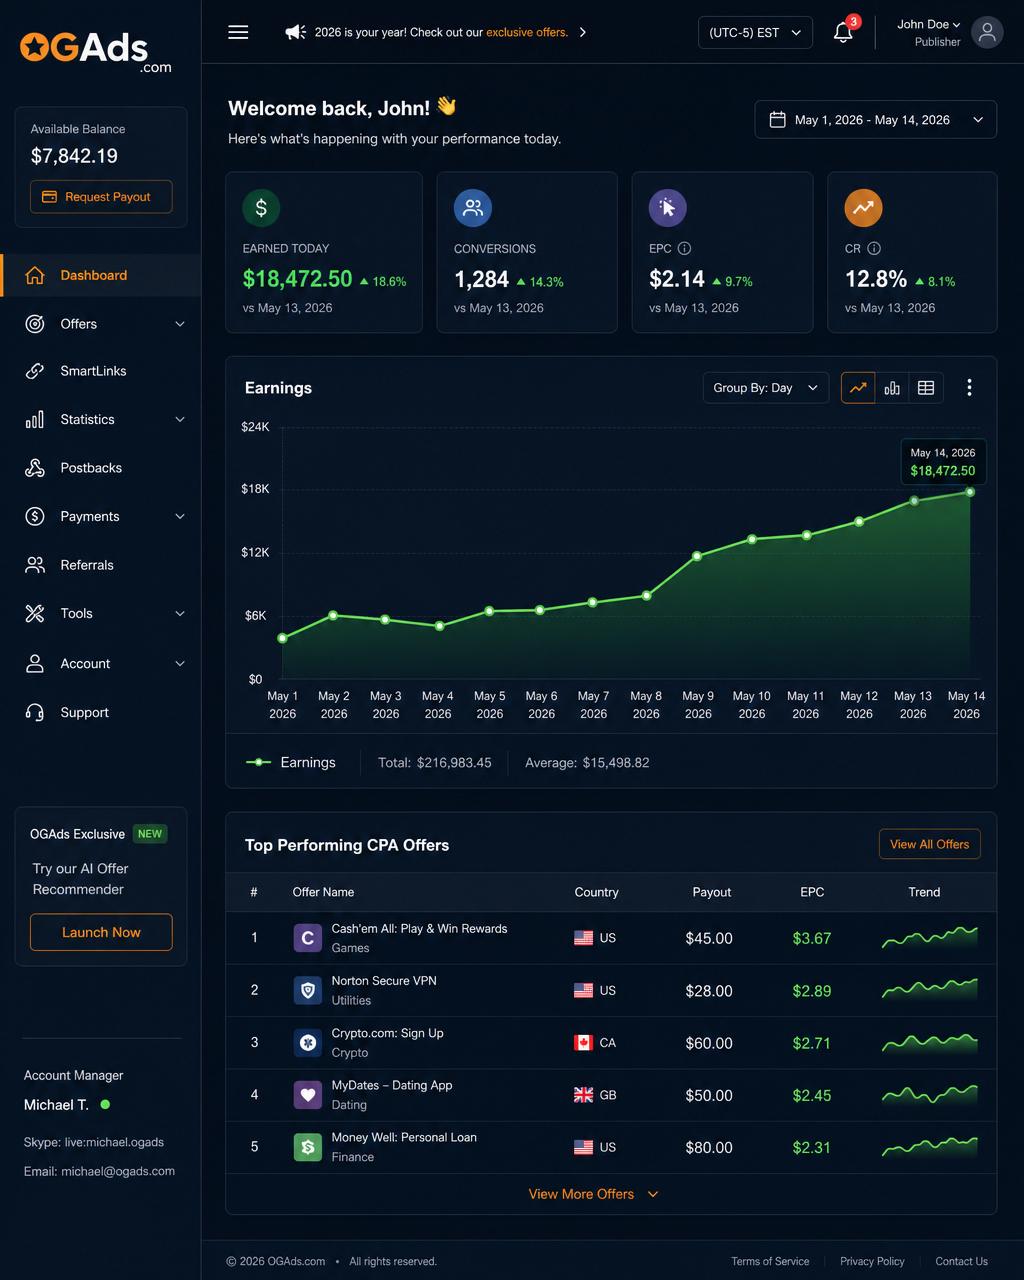This screenshot has height=1280, width=1024.
Task: Open SmartLinks menu item
Action: click(x=100, y=371)
